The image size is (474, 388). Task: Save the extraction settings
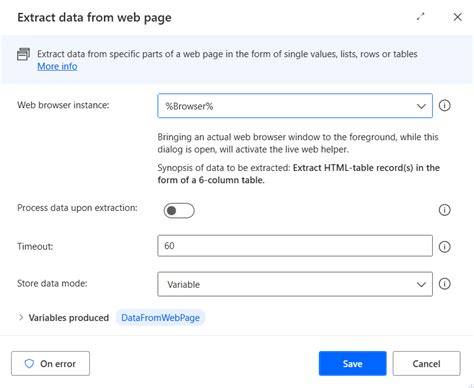click(x=353, y=363)
